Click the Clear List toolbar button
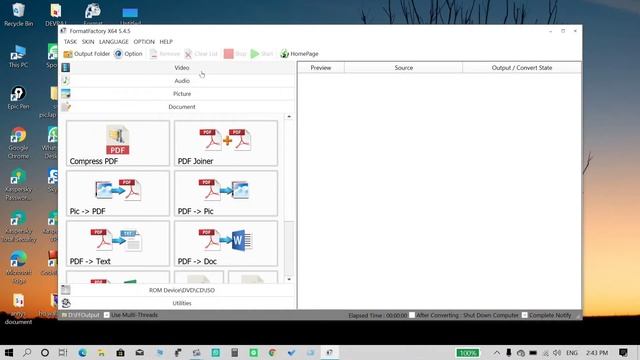The height and width of the screenshot is (360, 640). [201, 54]
